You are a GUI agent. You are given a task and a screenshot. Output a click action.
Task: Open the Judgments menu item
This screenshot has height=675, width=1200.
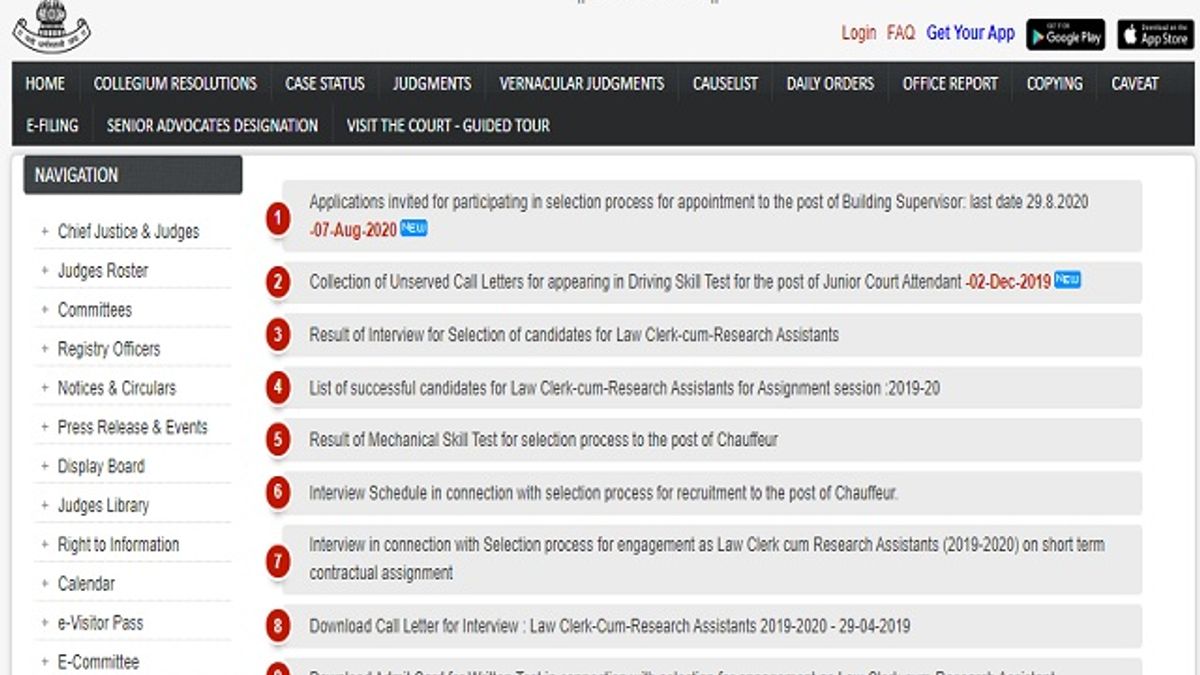tap(431, 84)
